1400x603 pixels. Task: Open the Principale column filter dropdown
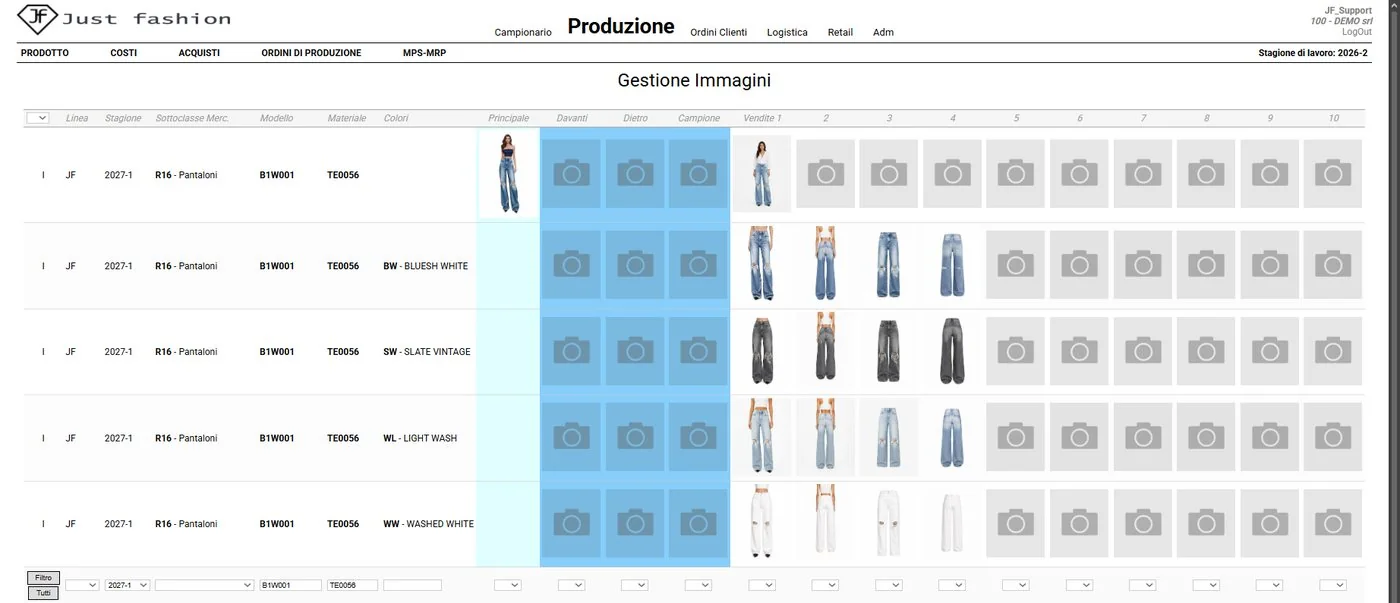point(508,585)
